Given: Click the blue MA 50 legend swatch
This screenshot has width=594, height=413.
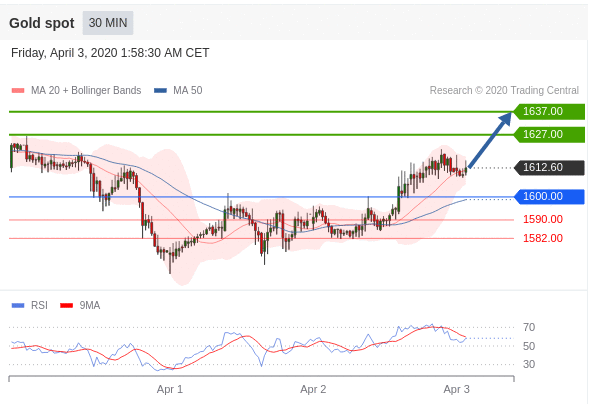Looking at the screenshot, I should click(x=161, y=91).
